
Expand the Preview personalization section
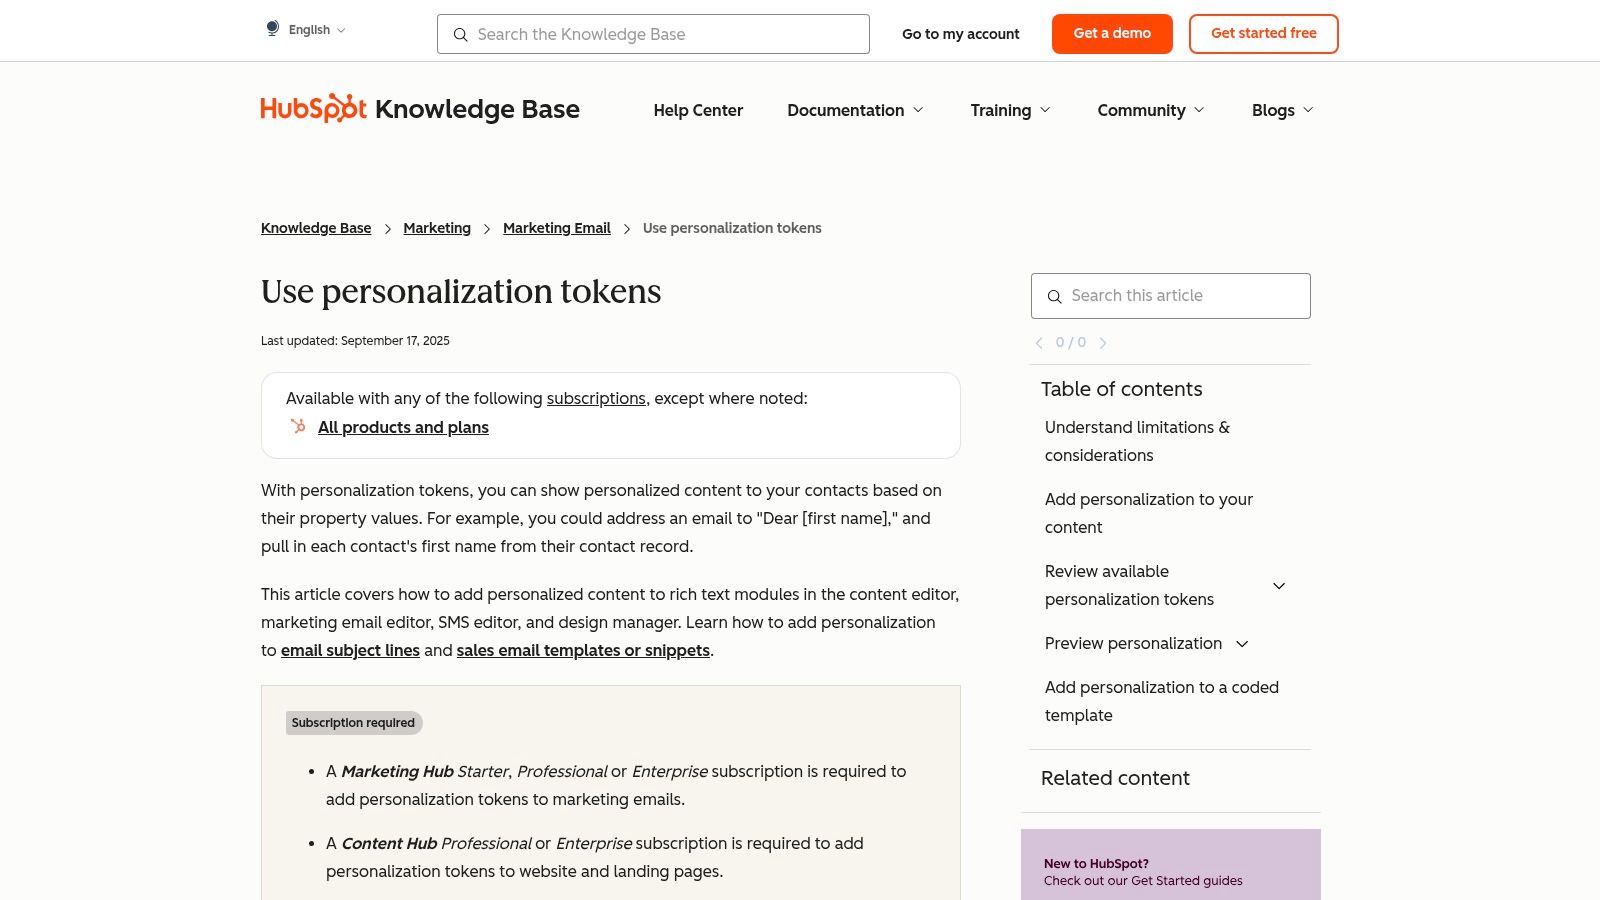[1242, 644]
